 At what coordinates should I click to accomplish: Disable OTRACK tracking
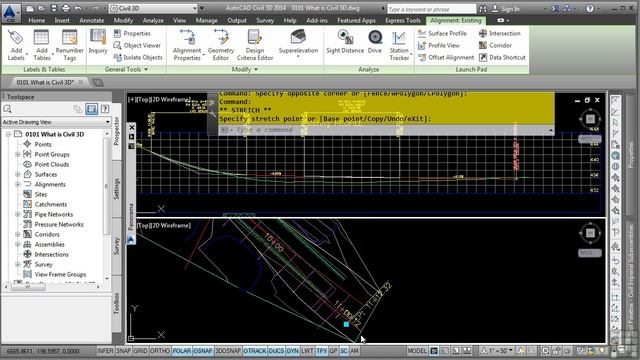click(x=255, y=351)
